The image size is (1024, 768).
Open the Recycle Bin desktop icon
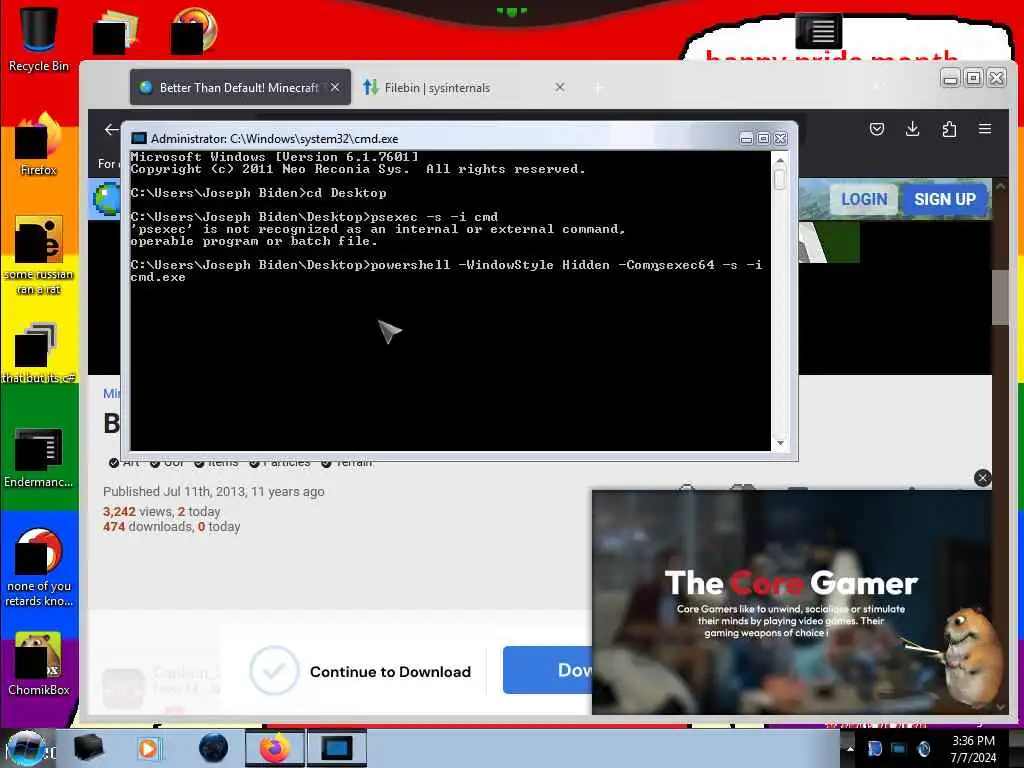click(x=39, y=39)
